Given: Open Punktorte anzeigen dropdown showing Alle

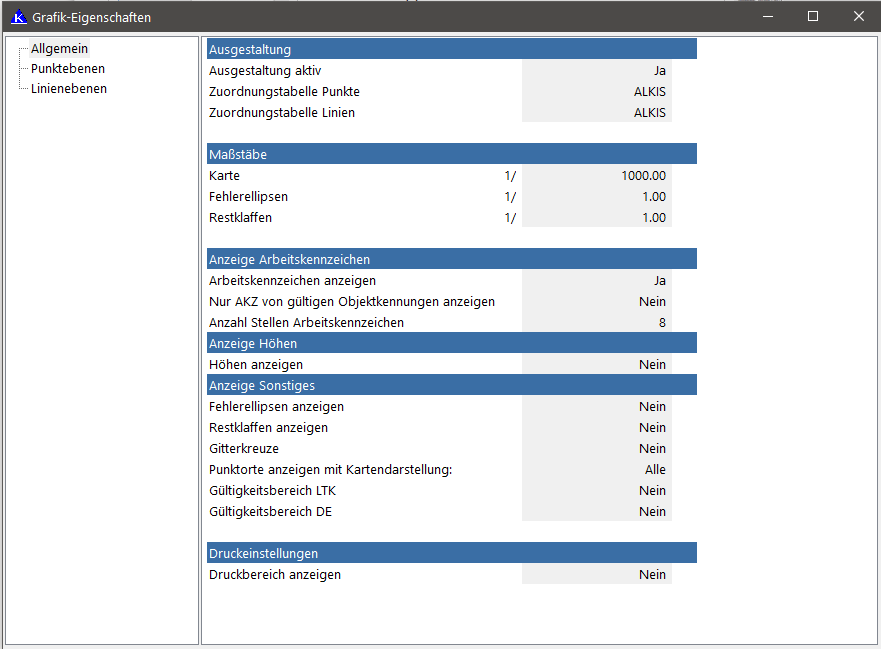Looking at the screenshot, I should coord(597,470).
